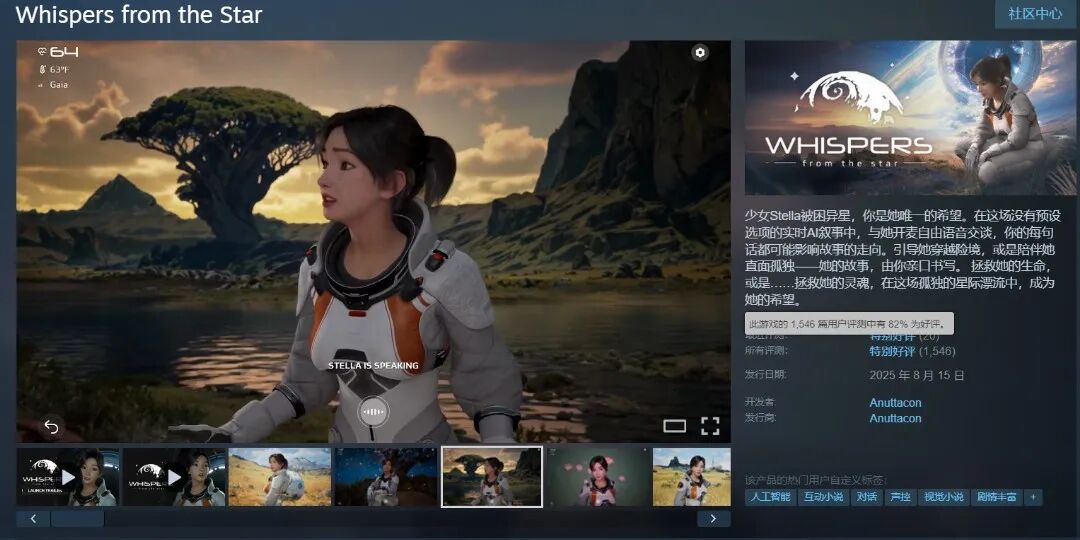Select the starry night screenshot thumbnail
1080x540 pixels.
[386, 477]
